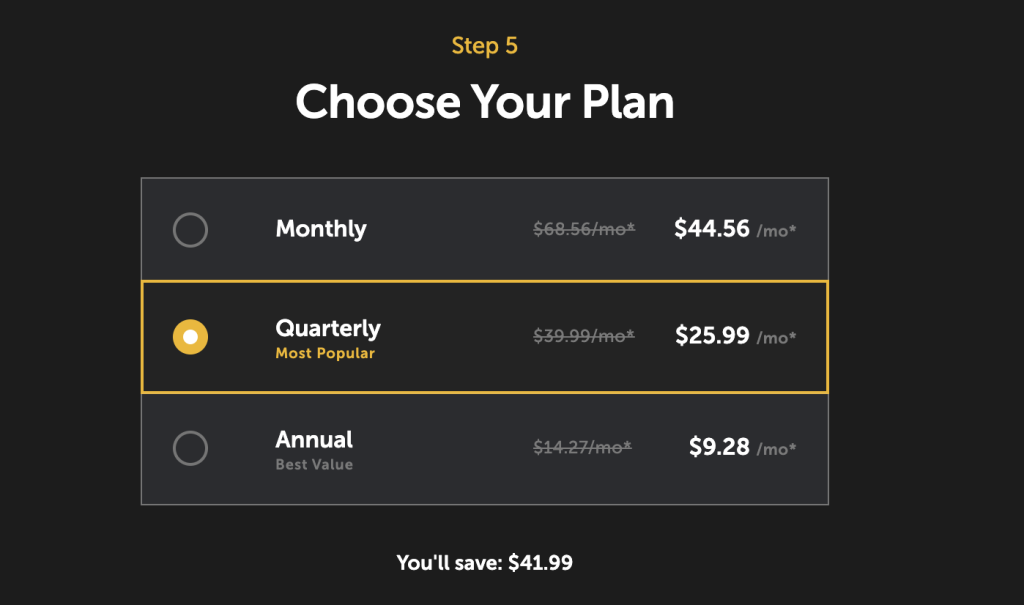Click the crossed-out $14.27/mo price
The height and width of the screenshot is (605, 1024).
pyautogui.click(x=583, y=448)
